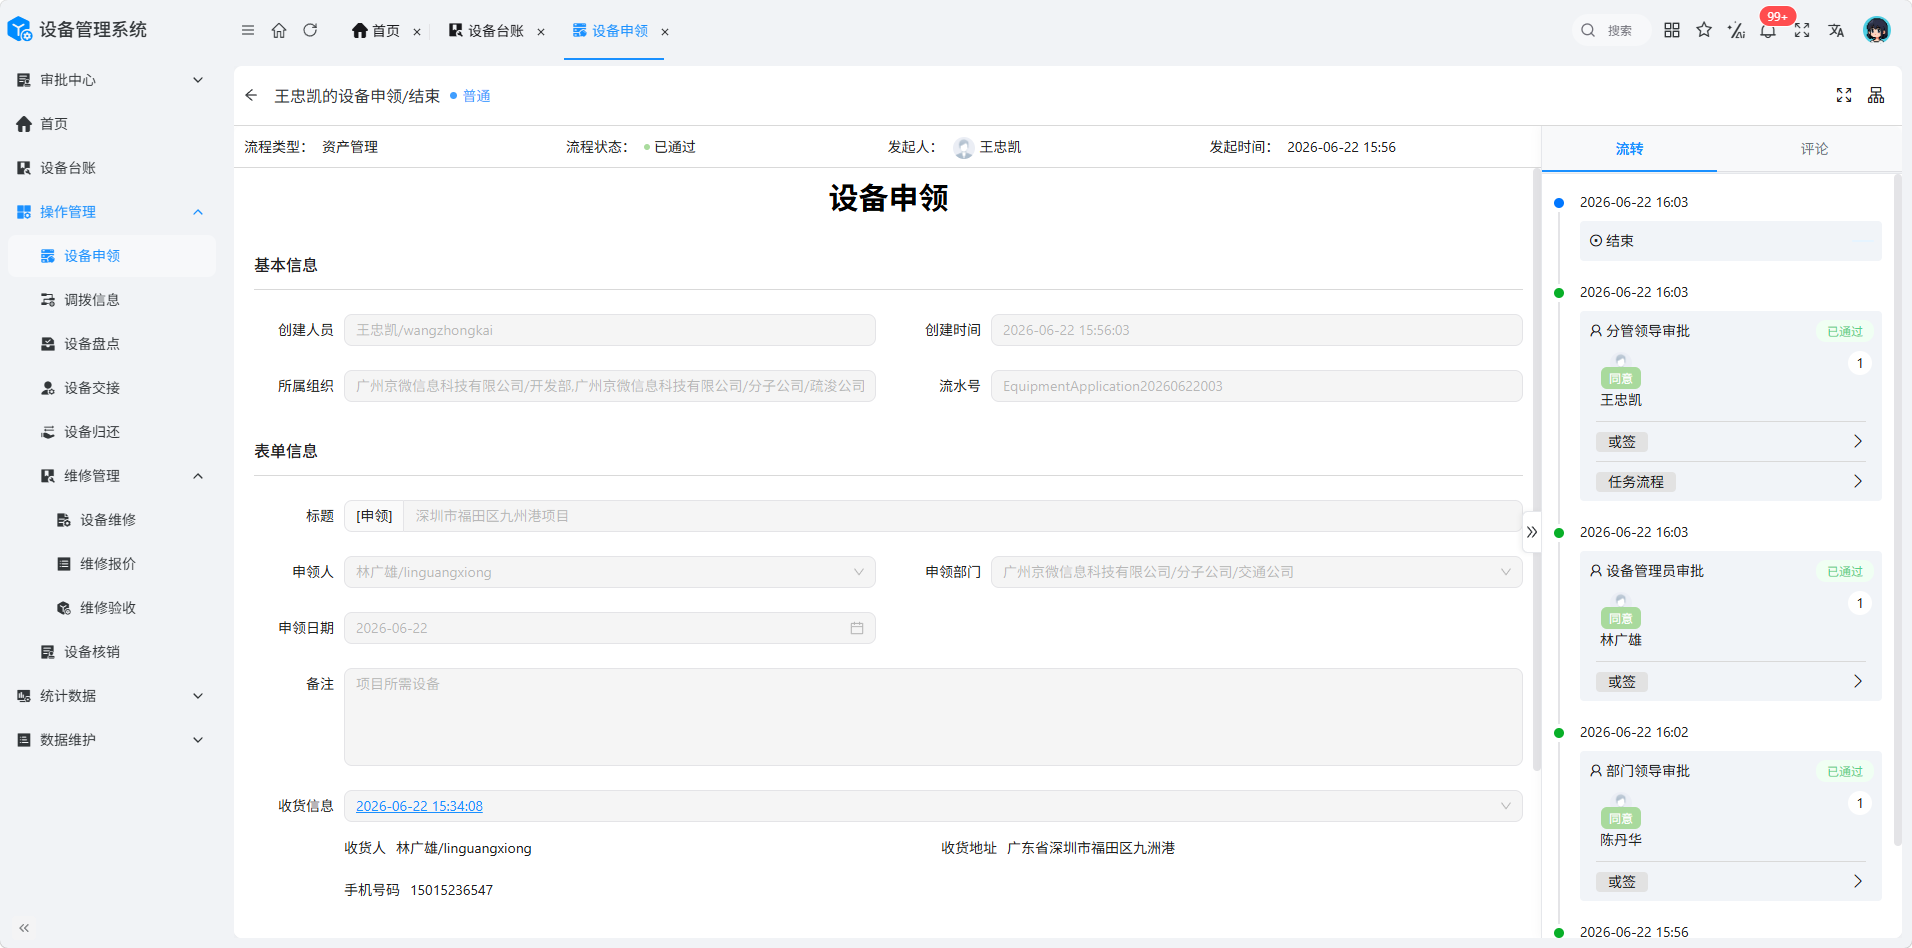Expand the 数据维护 sidebar menu
This screenshot has height=948, width=1912.
pyautogui.click(x=110, y=740)
